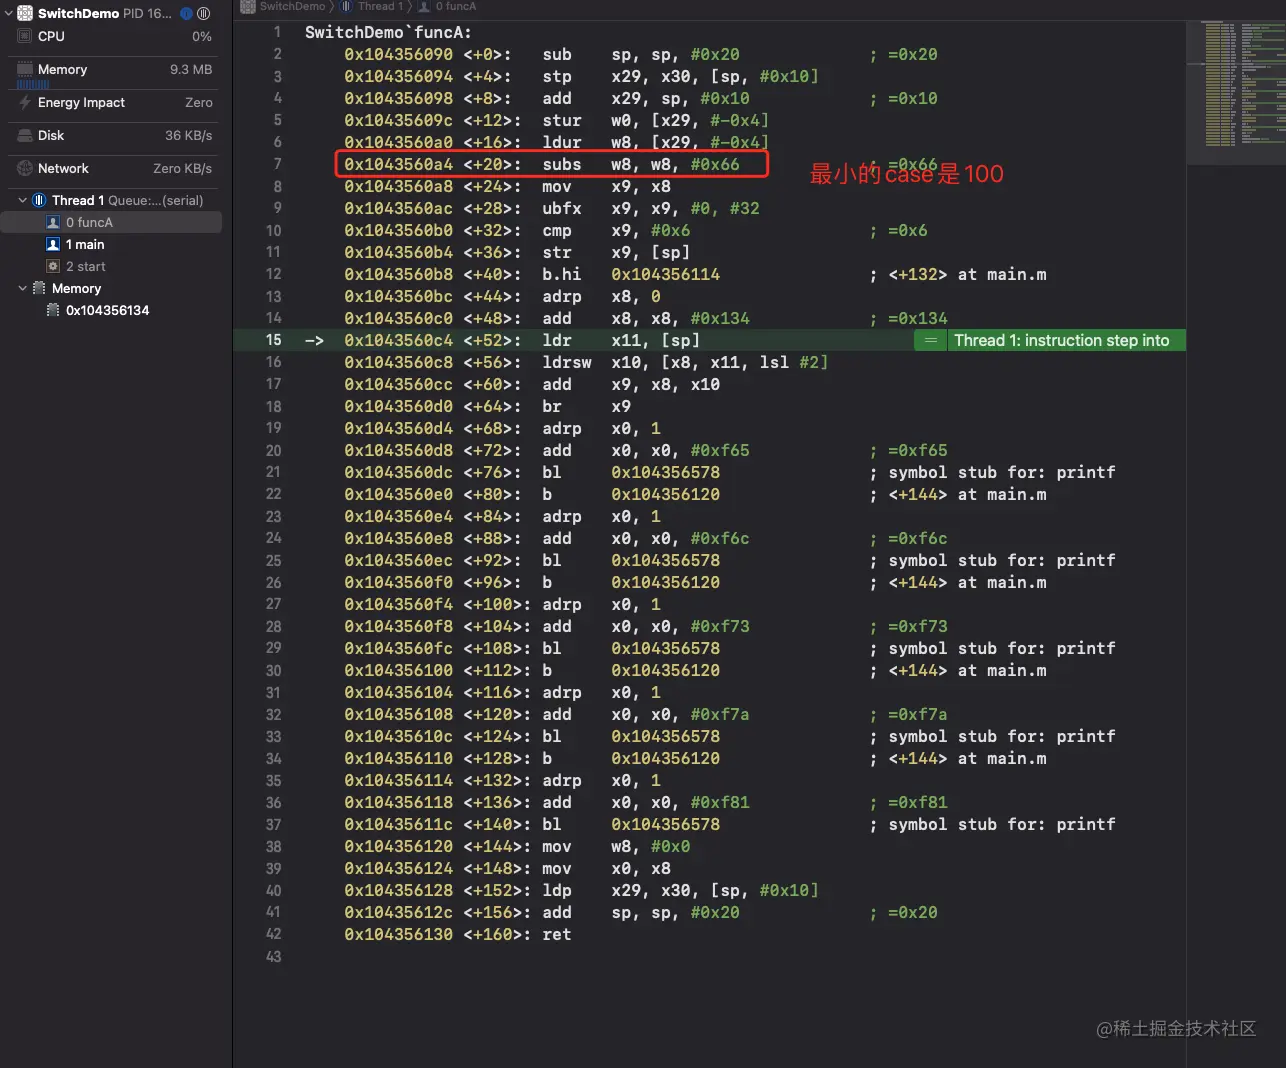Viewport: 1286px width, 1068px height.
Task: Click branch target 0x104356114 on line 12
Action: [x=665, y=274]
